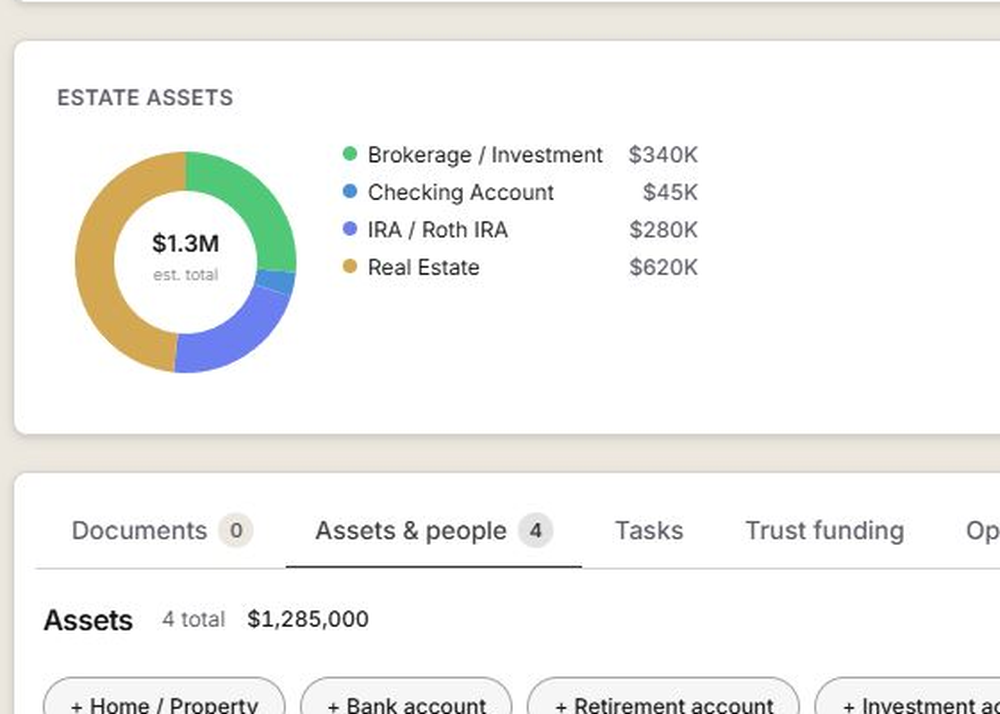Switch to the Tasks tab
The image size is (1000, 714).
[x=649, y=530]
